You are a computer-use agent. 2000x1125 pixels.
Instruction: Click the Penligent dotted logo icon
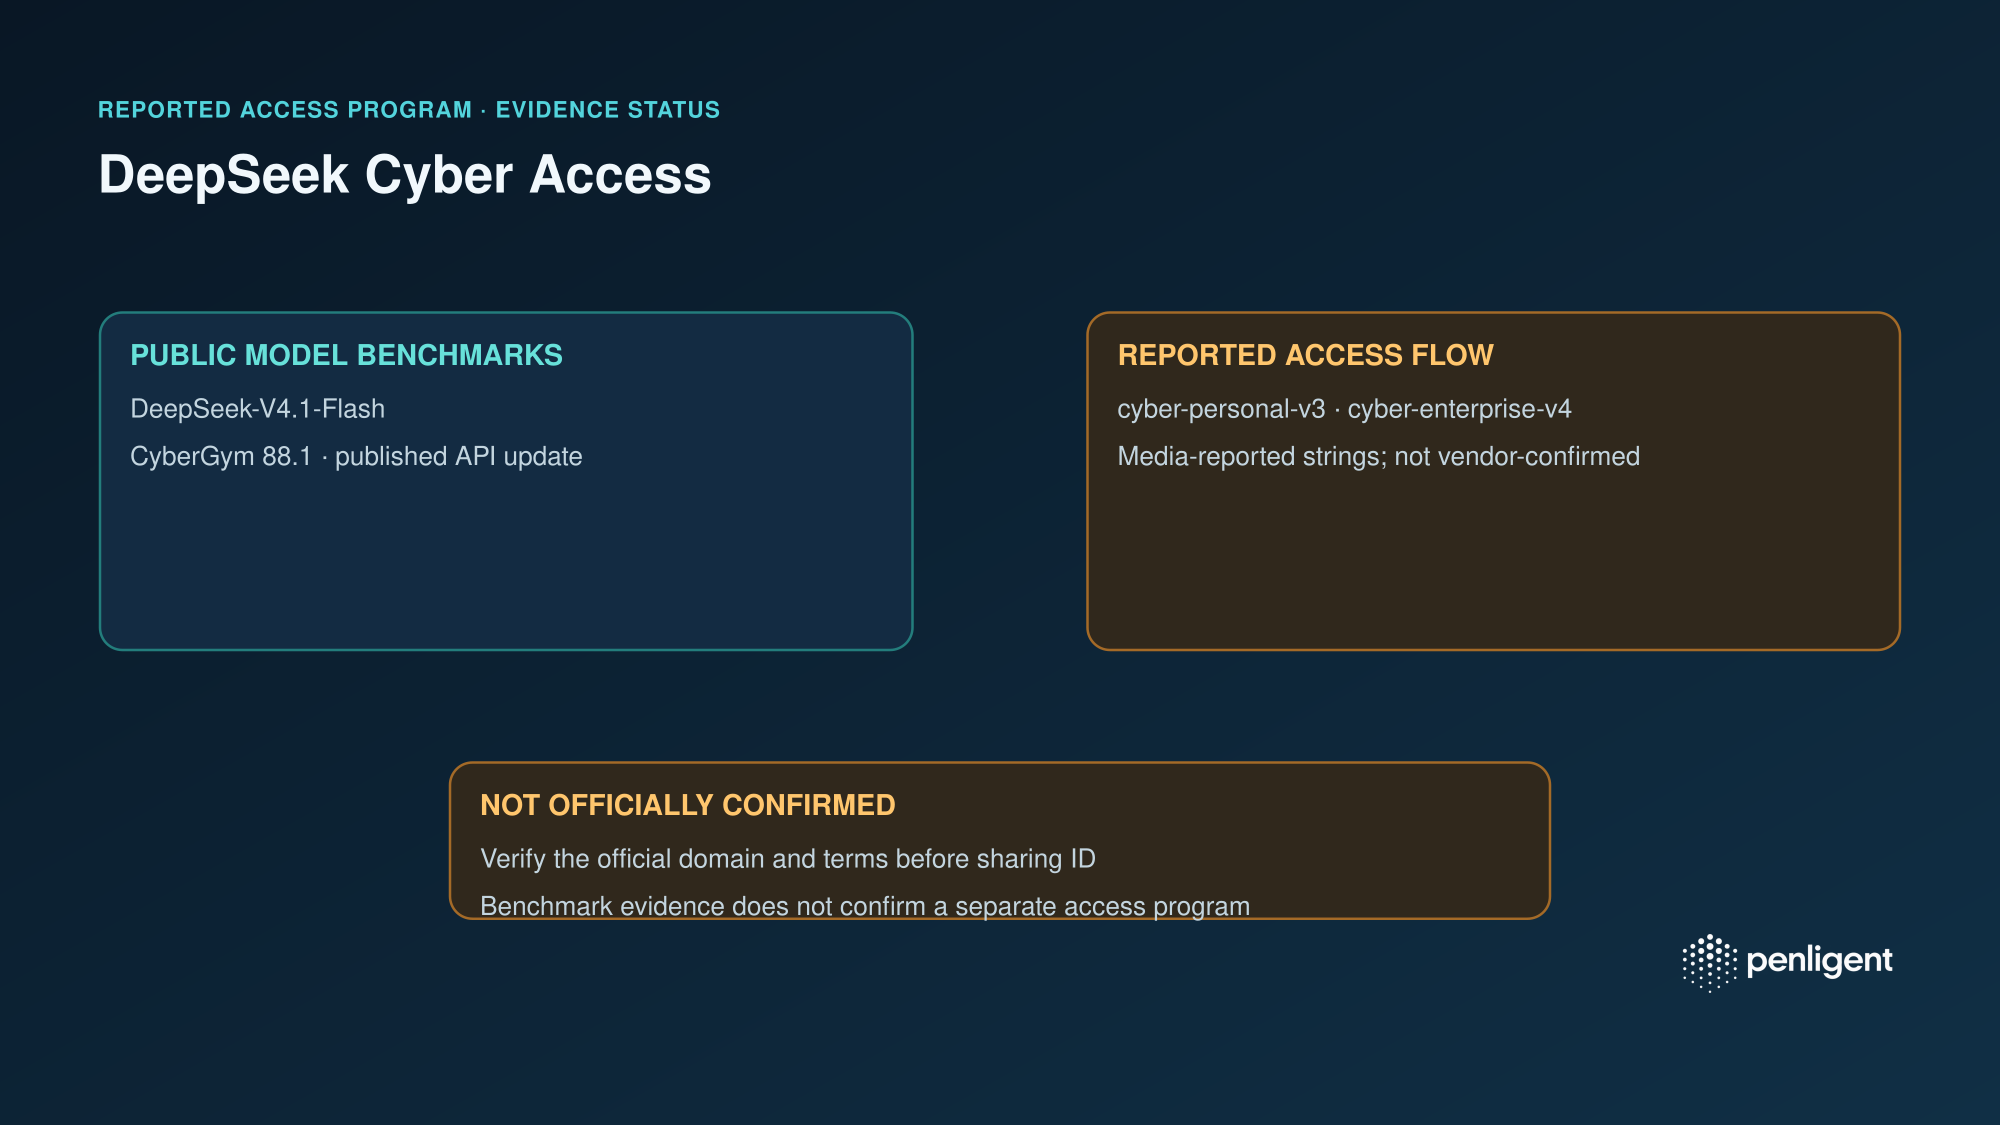click(x=1709, y=962)
